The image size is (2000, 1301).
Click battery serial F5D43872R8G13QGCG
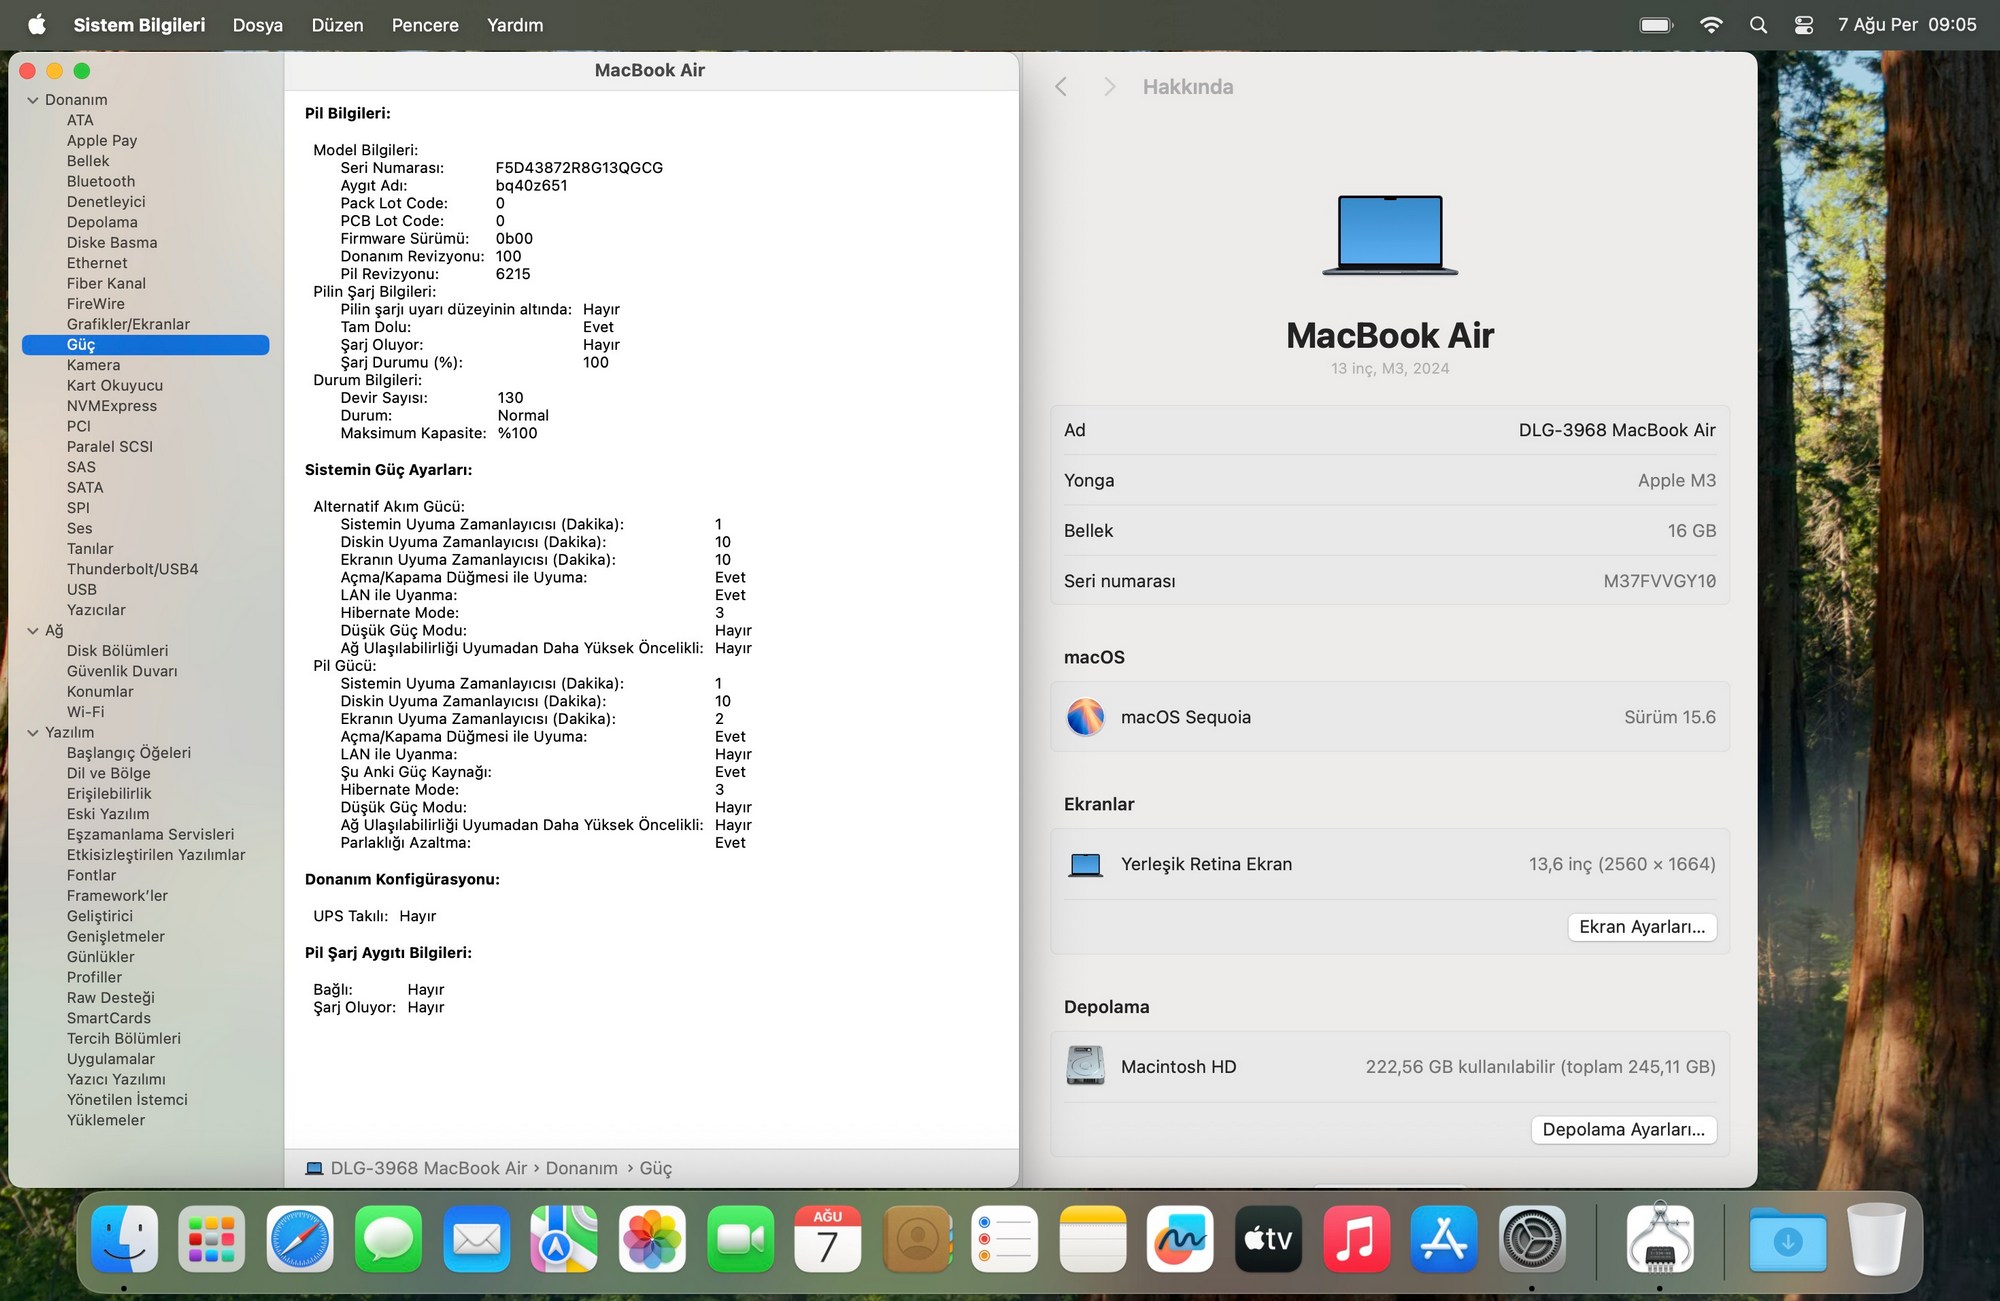579,168
